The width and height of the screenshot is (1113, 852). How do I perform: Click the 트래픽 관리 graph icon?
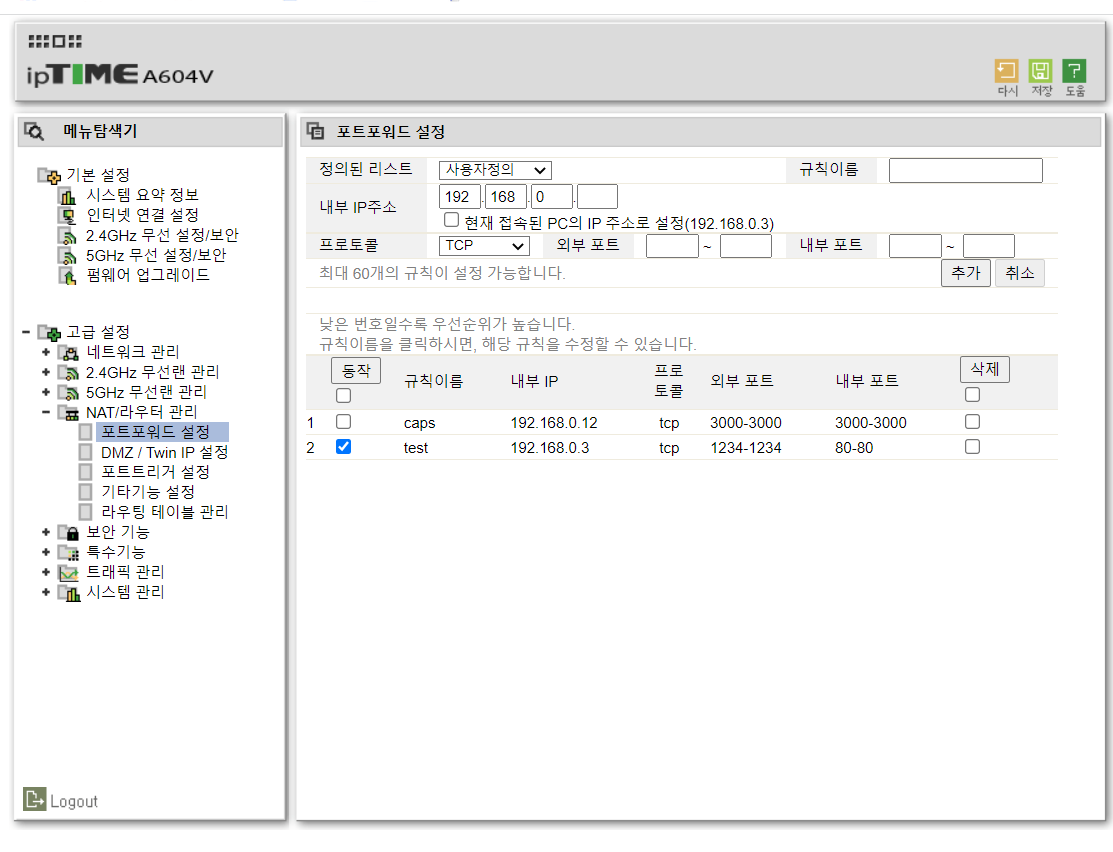click(x=68, y=572)
